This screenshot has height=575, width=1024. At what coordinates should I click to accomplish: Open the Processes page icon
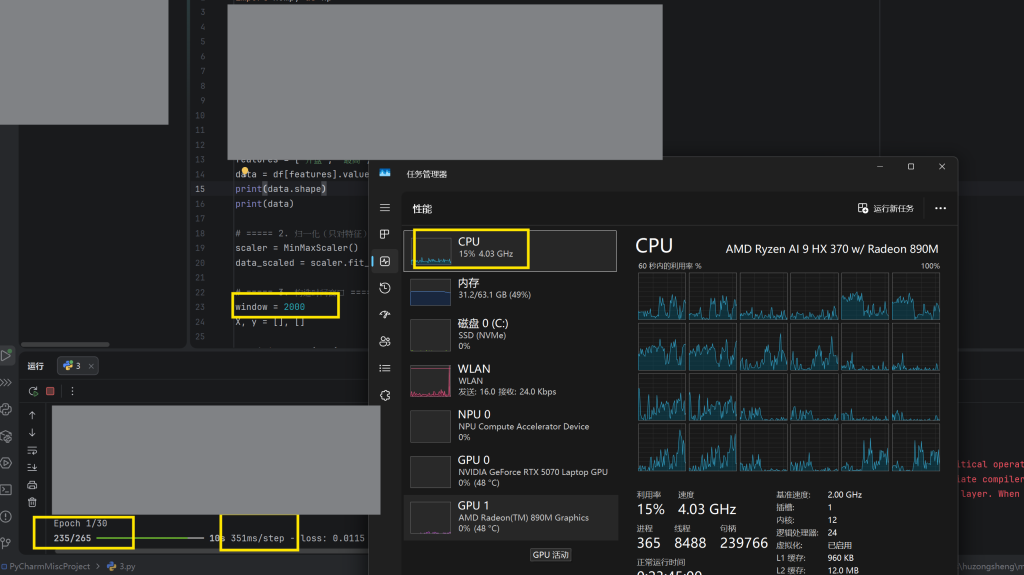point(385,235)
